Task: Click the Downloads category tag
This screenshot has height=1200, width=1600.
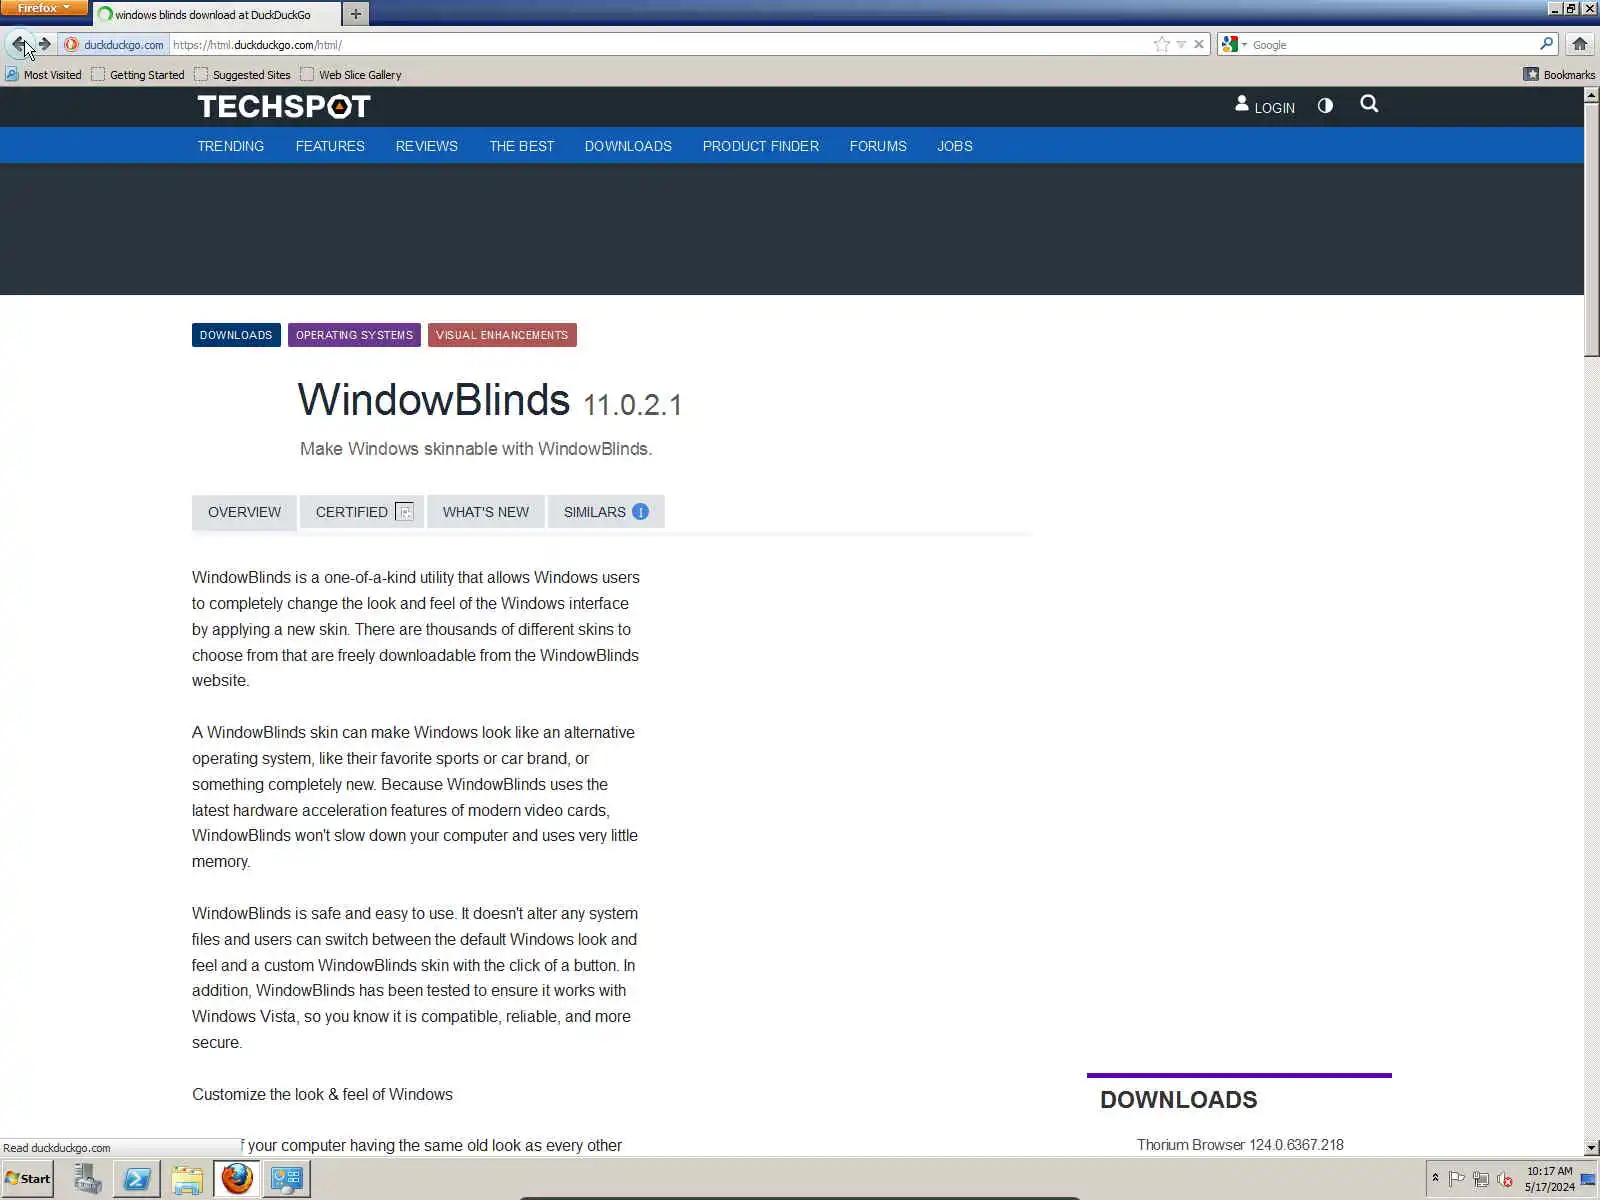Action: coord(236,335)
